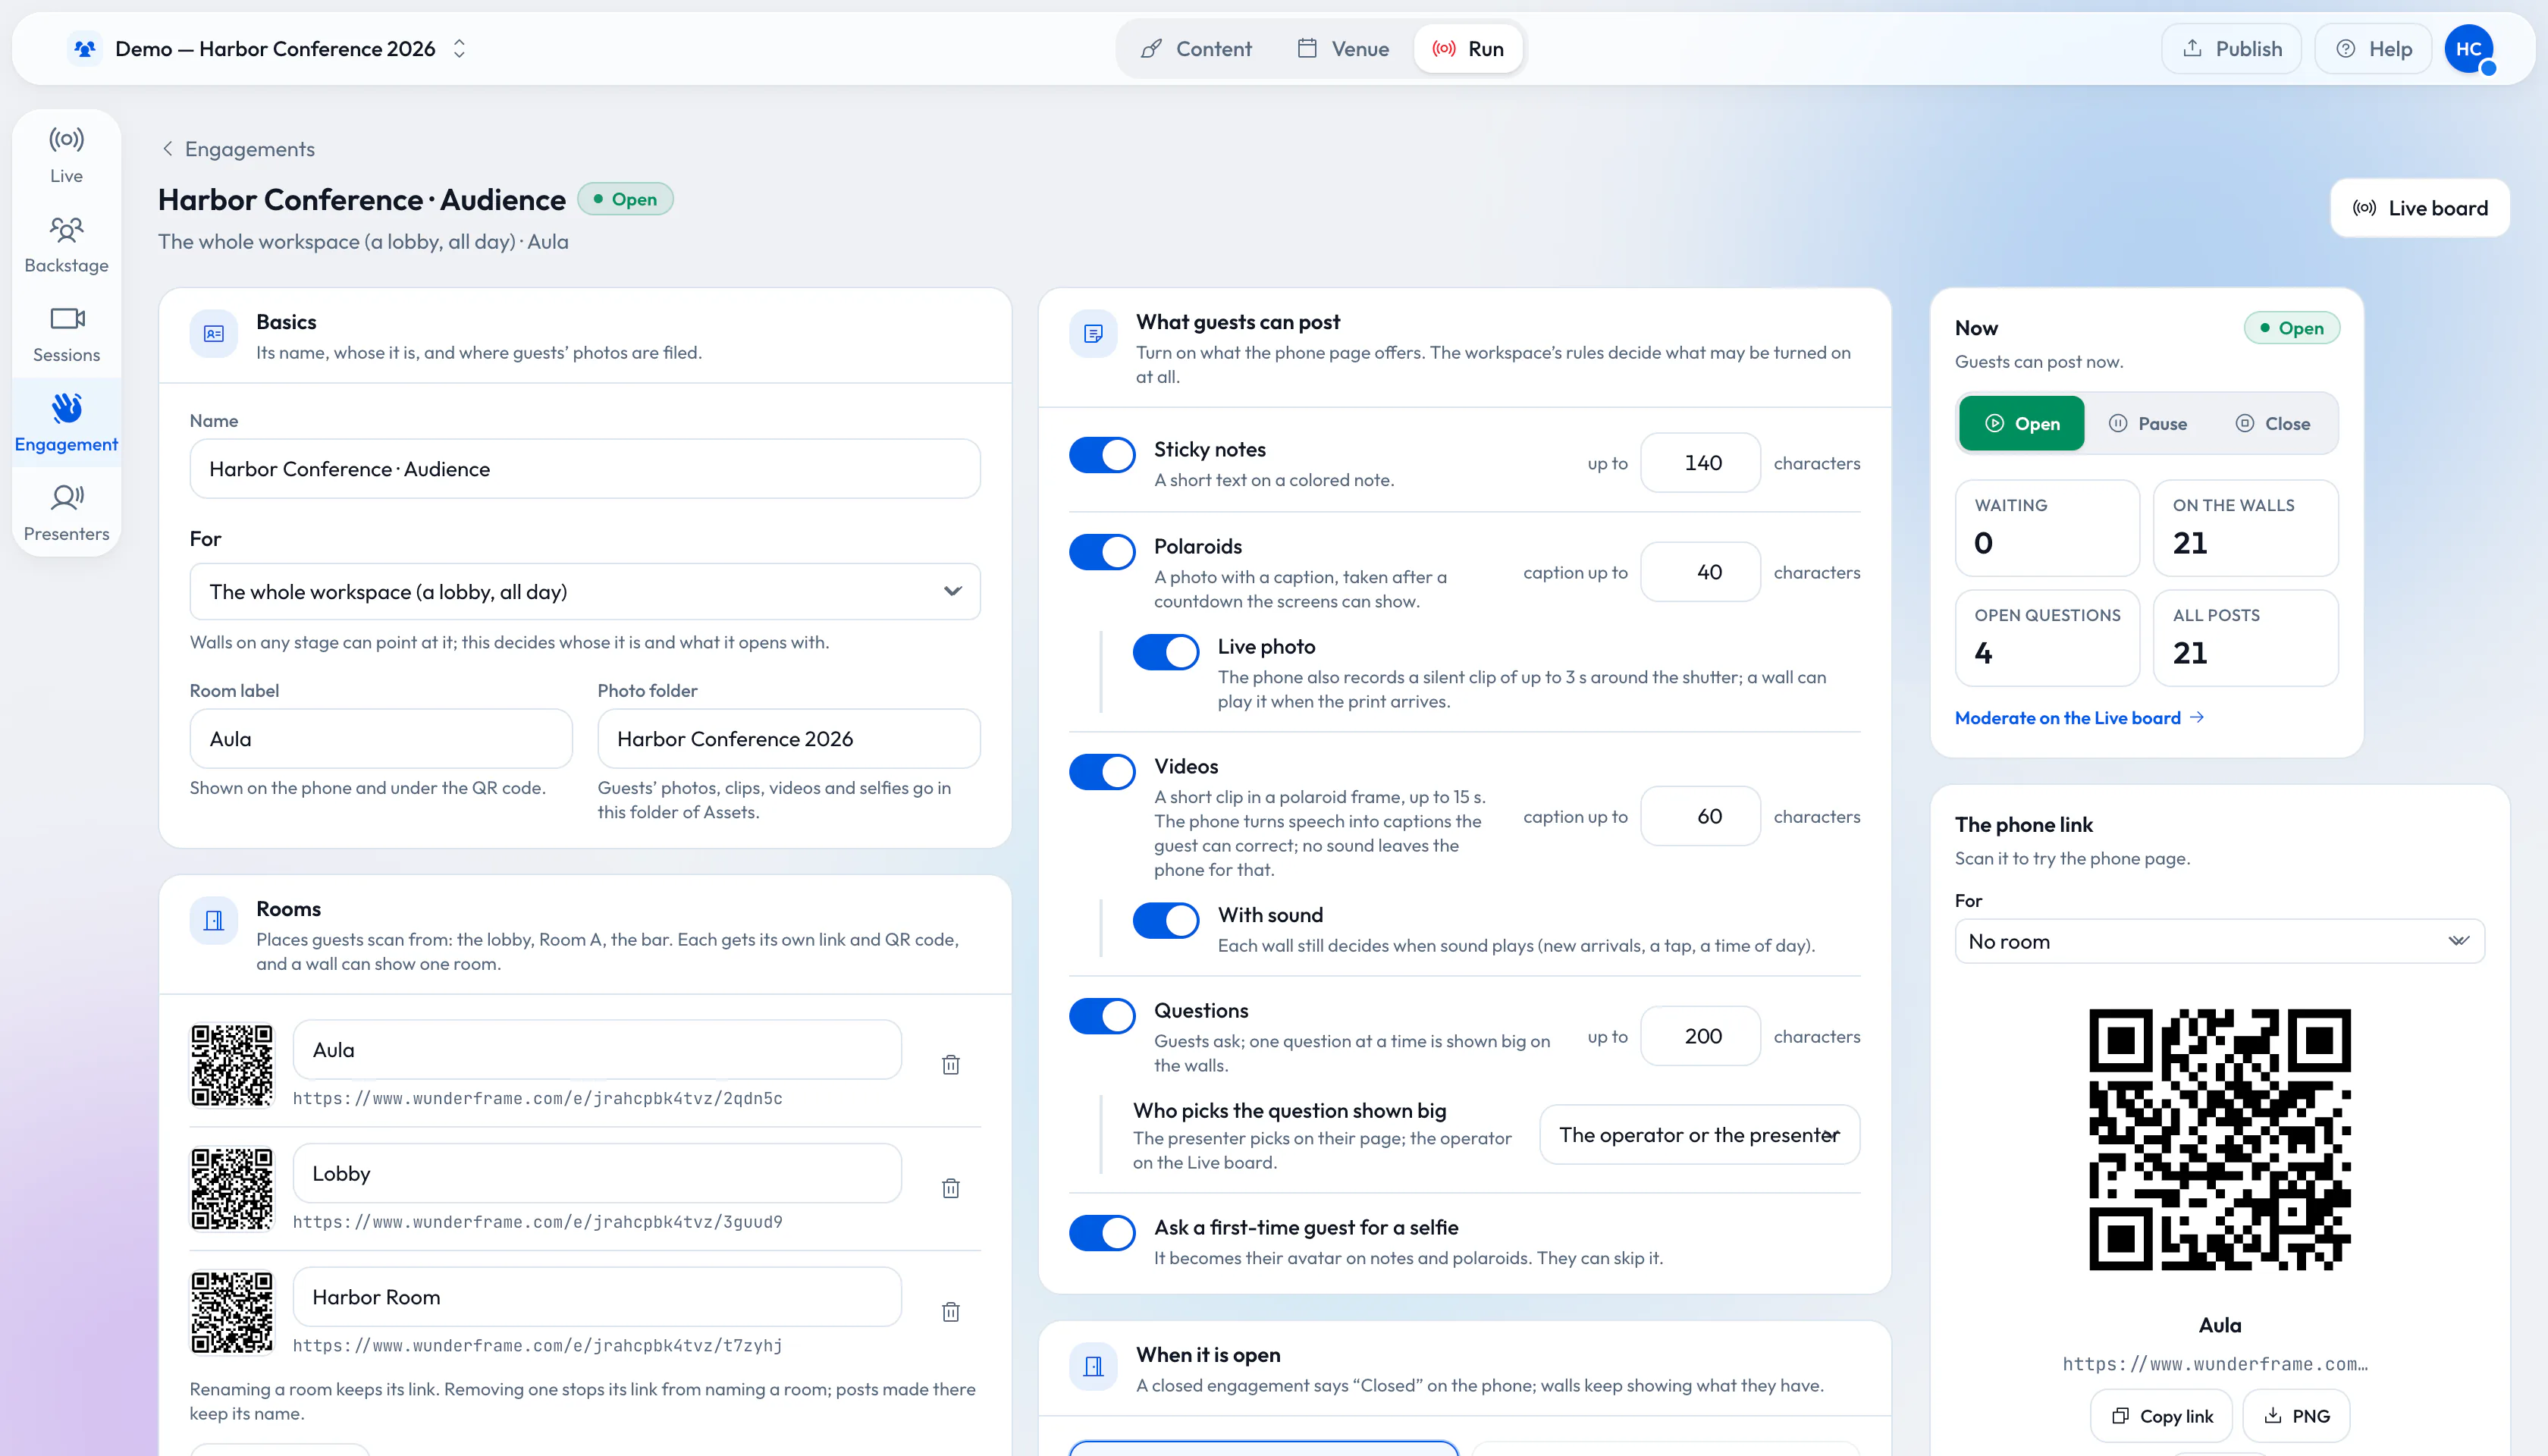This screenshot has height=1456, width=2548.
Task: Open the Help menu button
Action: pyautogui.click(x=2372, y=49)
